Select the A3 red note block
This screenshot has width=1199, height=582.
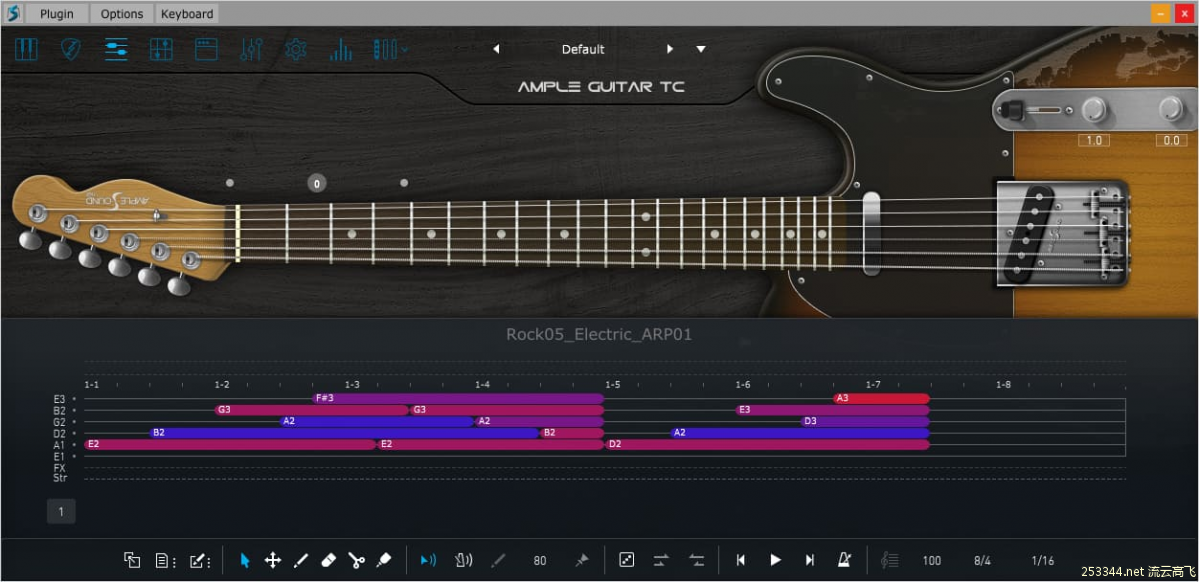click(x=881, y=398)
